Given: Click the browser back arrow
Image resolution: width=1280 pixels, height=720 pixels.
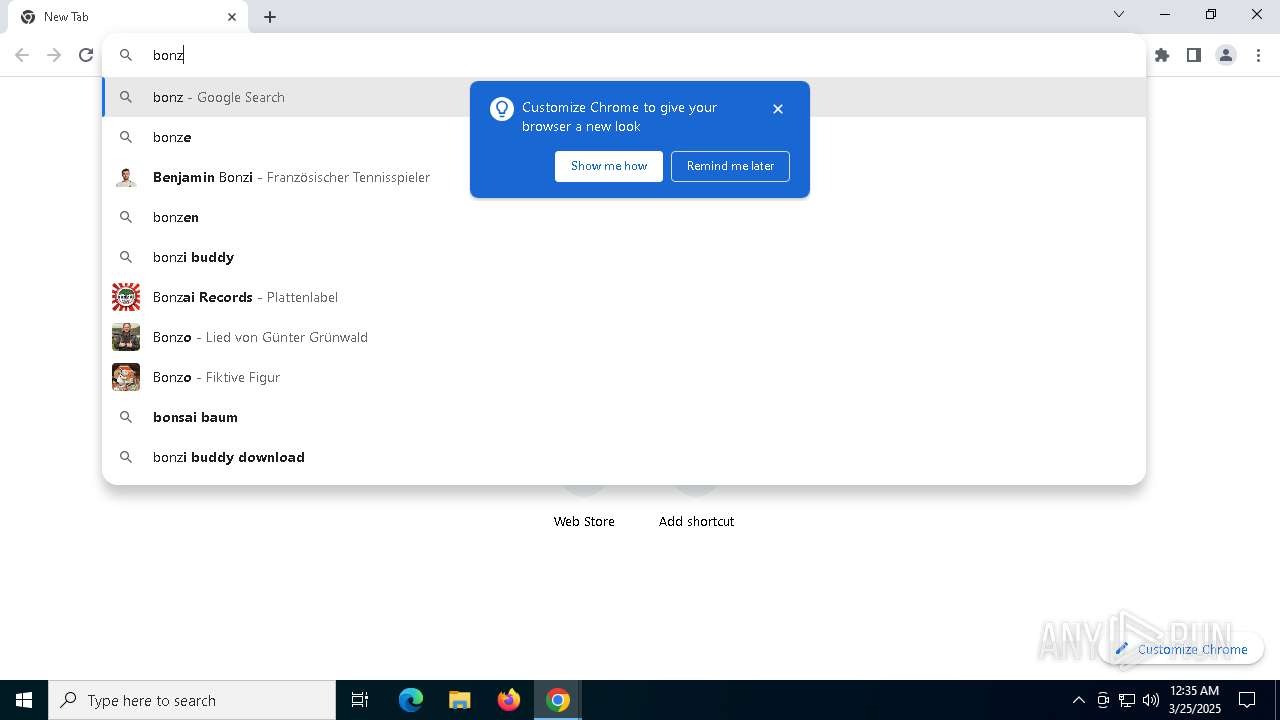Looking at the screenshot, I should coord(22,55).
